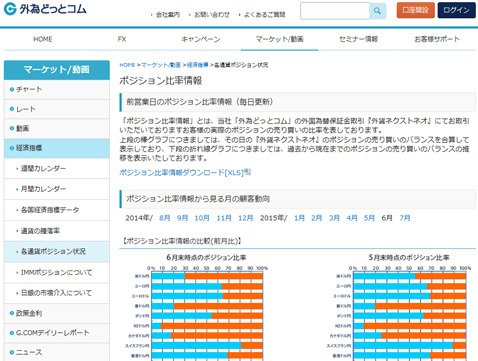Screen dimensions: 478x361
Task: Open the キャンペーン tab
Action: coord(201,39)
